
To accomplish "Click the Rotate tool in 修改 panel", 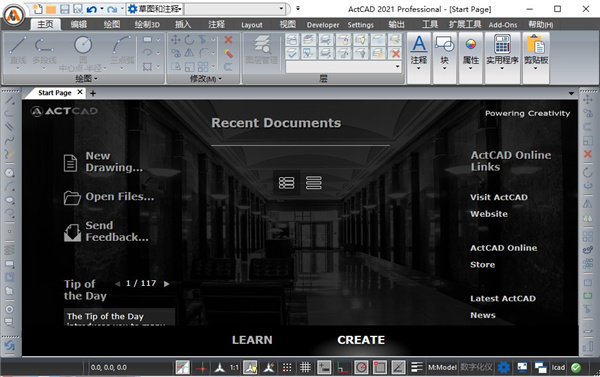I will click(189, 40).
